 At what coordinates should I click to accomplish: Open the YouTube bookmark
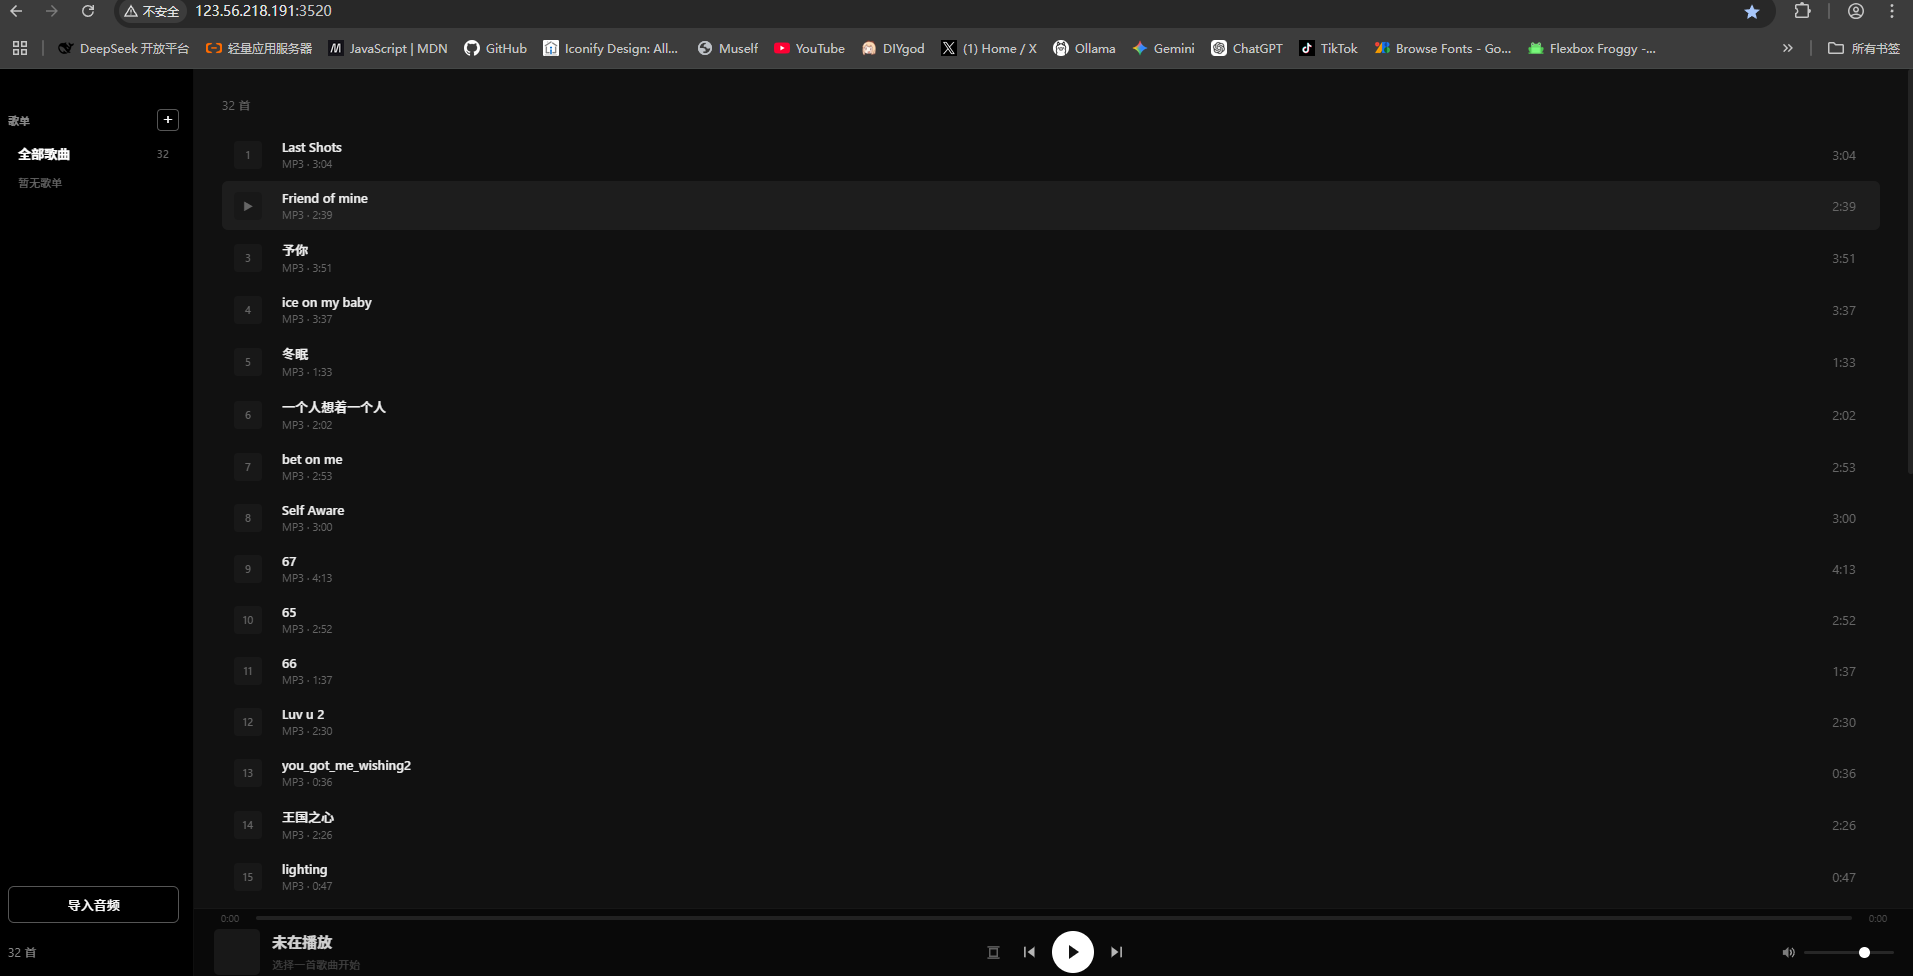pos(809,48)
